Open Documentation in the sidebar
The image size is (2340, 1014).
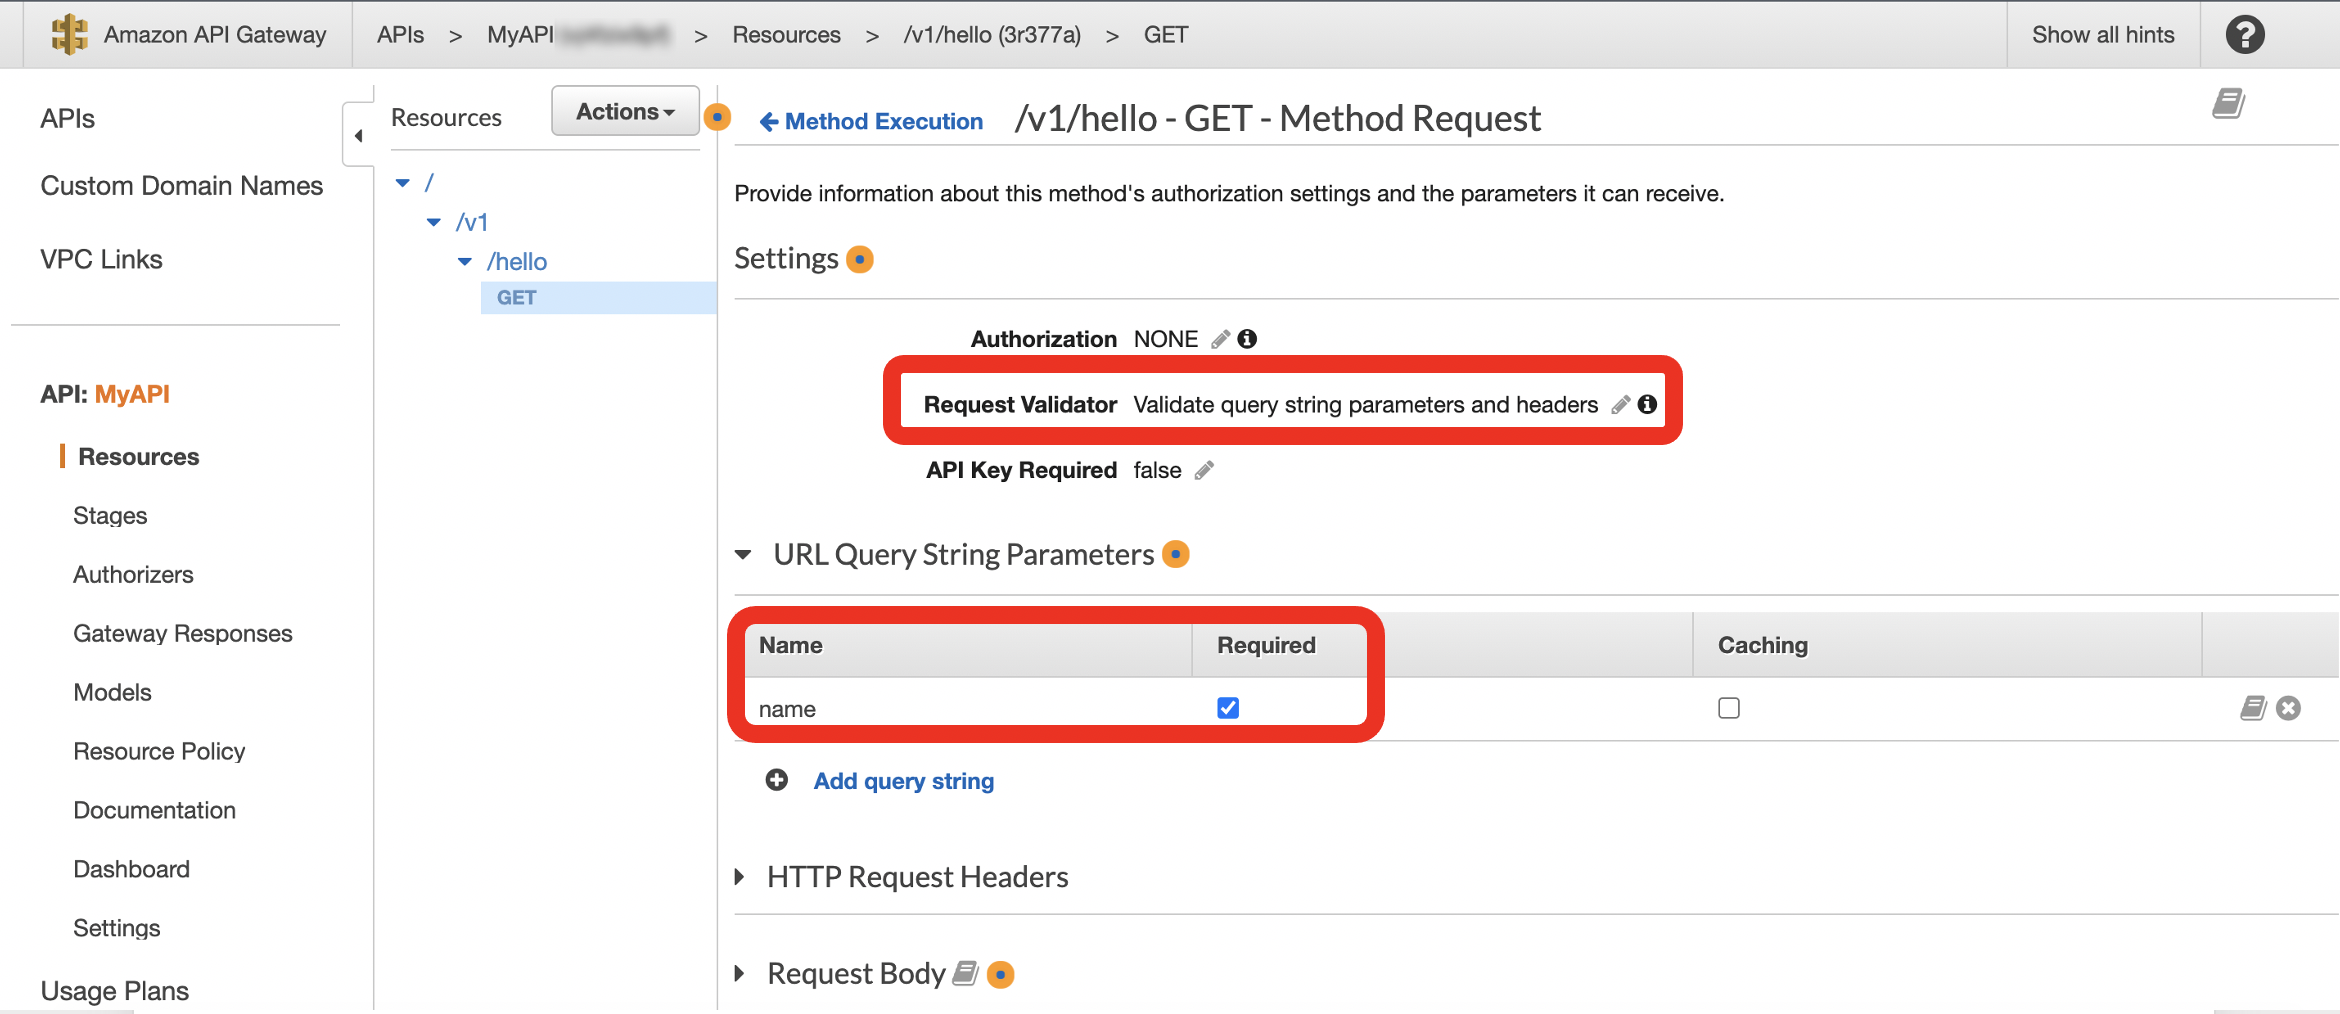[x=155, y=811]
